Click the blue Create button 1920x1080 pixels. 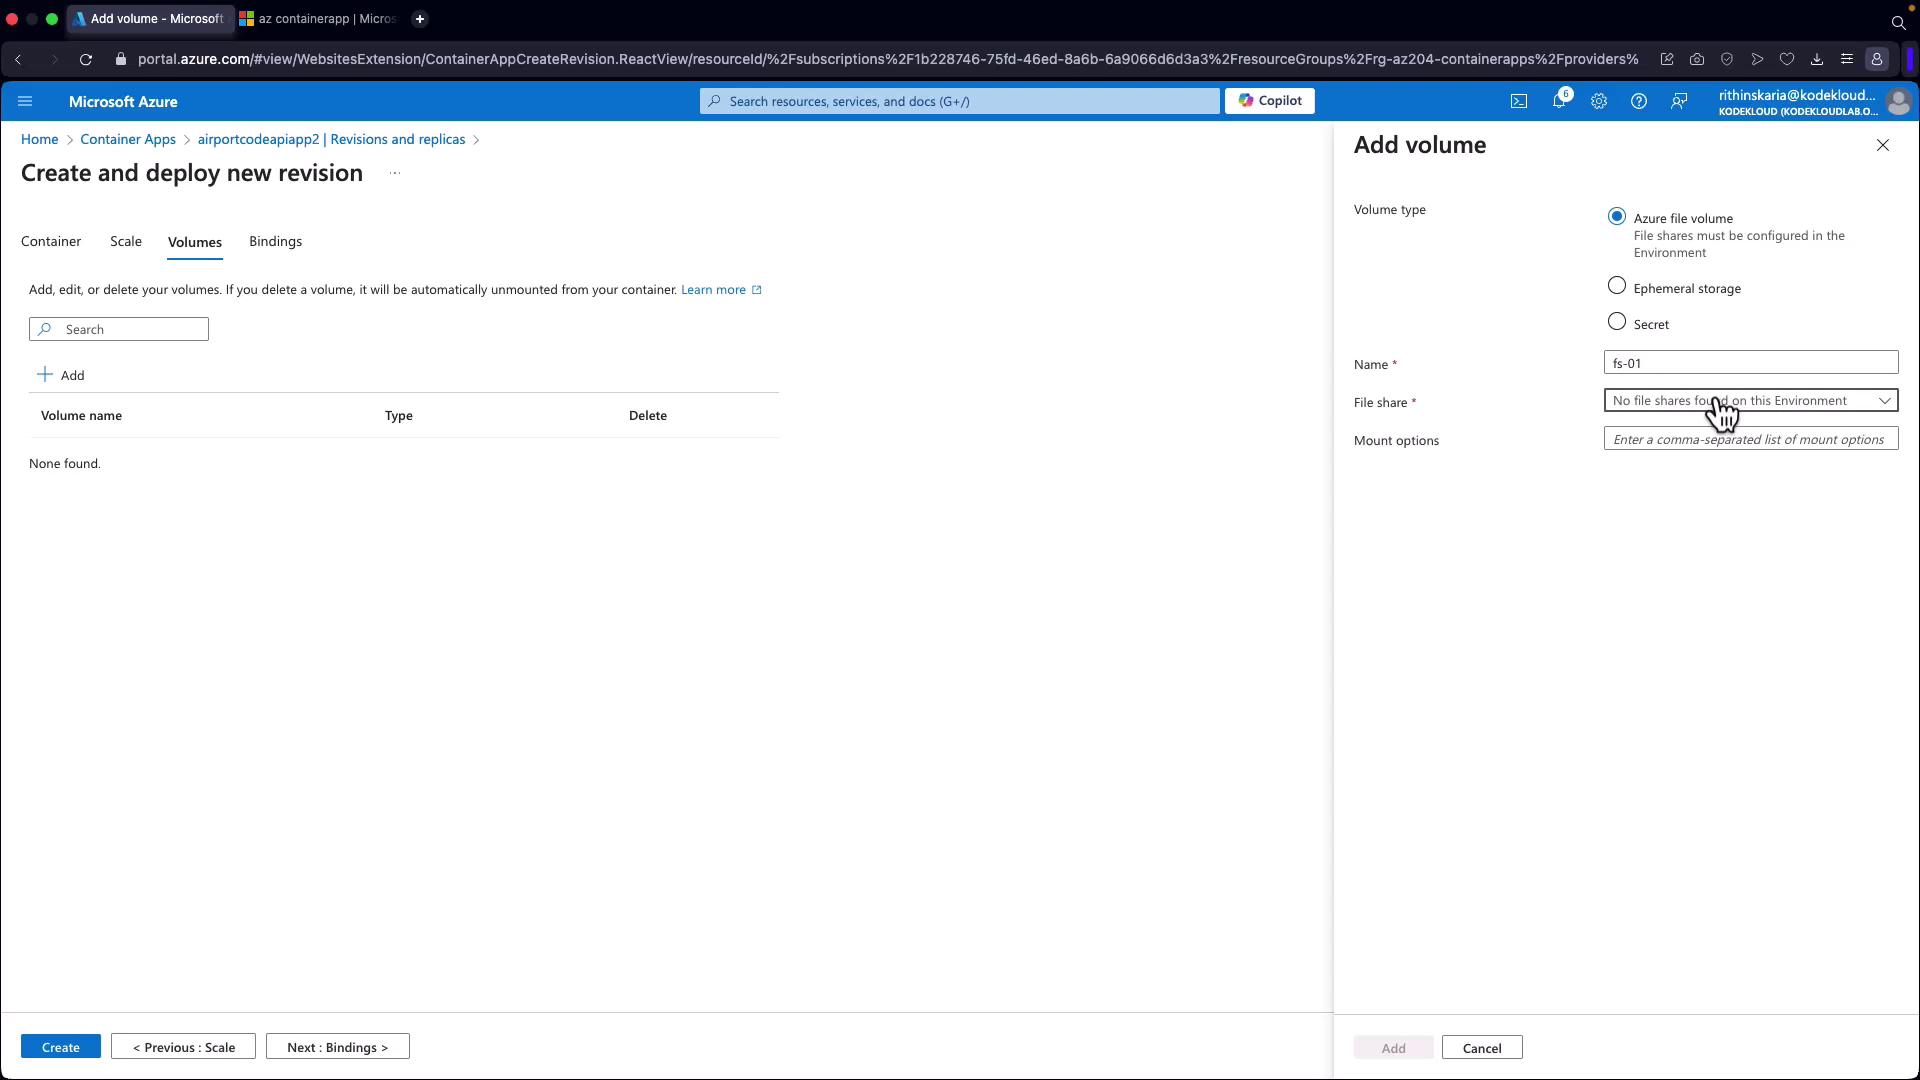60,1047
